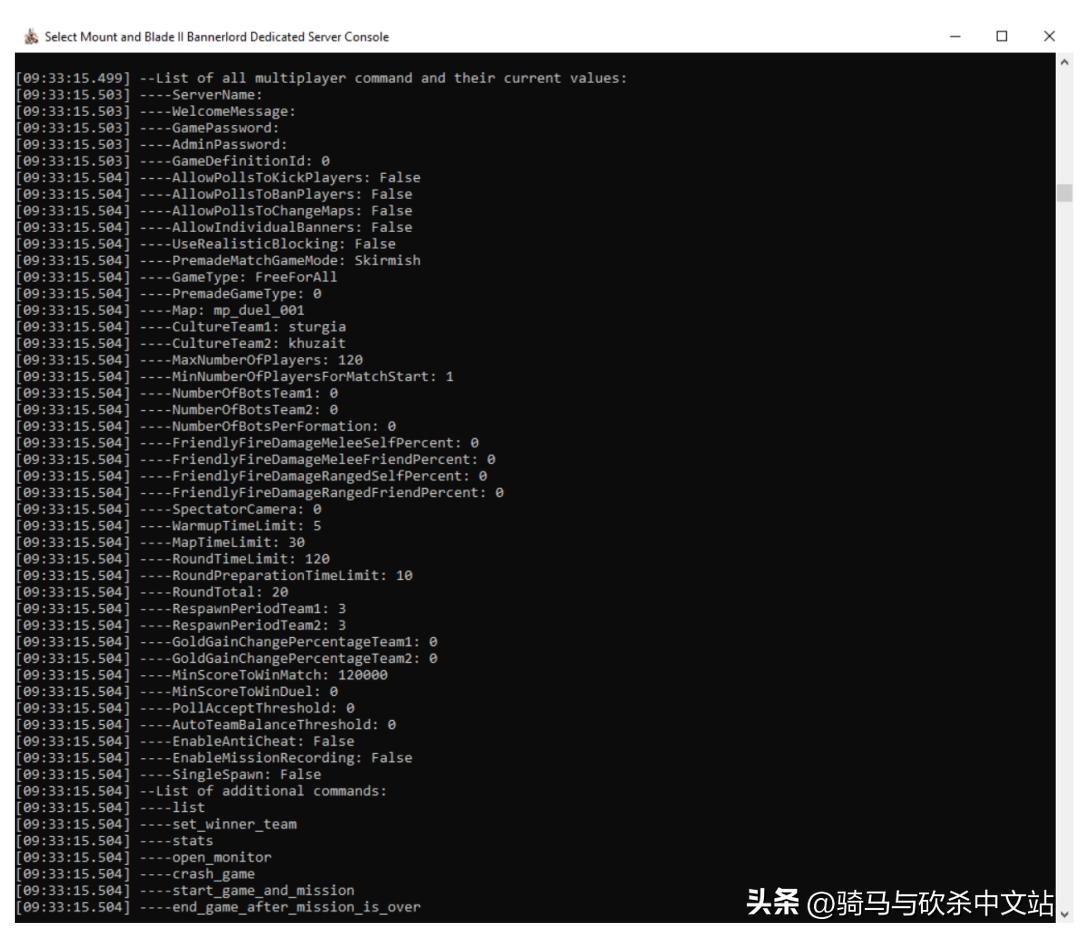
Task: Click PremadeMatchGameMode: Skirmish line
Action: 218,260
